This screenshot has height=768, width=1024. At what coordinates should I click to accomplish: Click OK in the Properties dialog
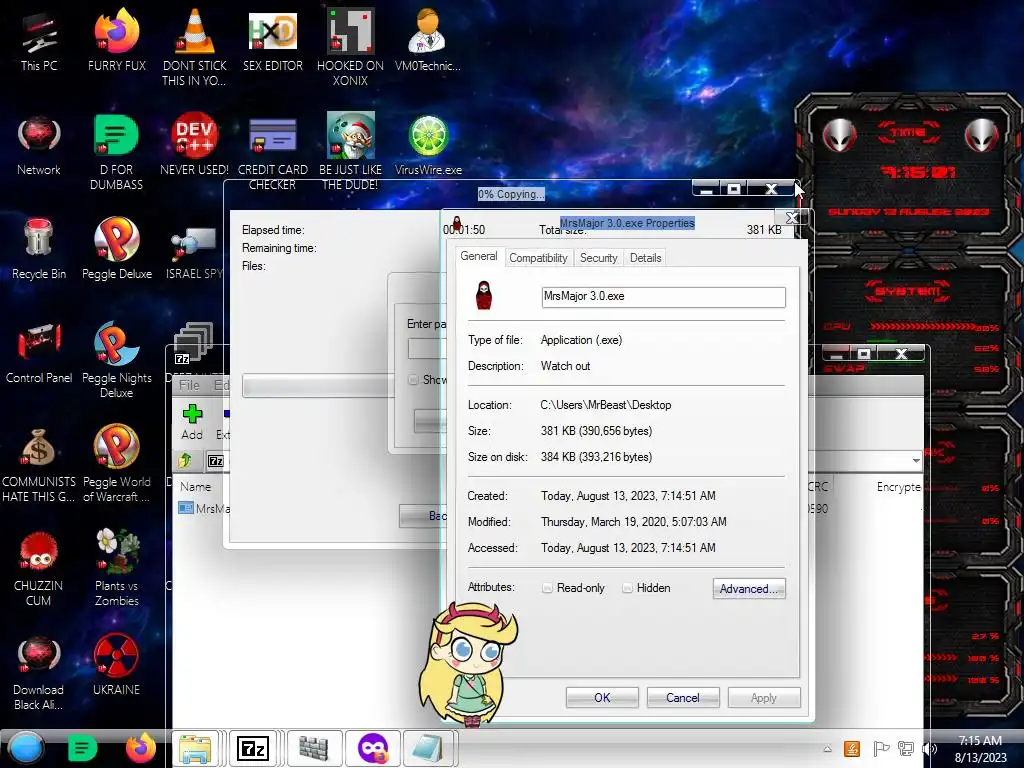coord(602,697)
